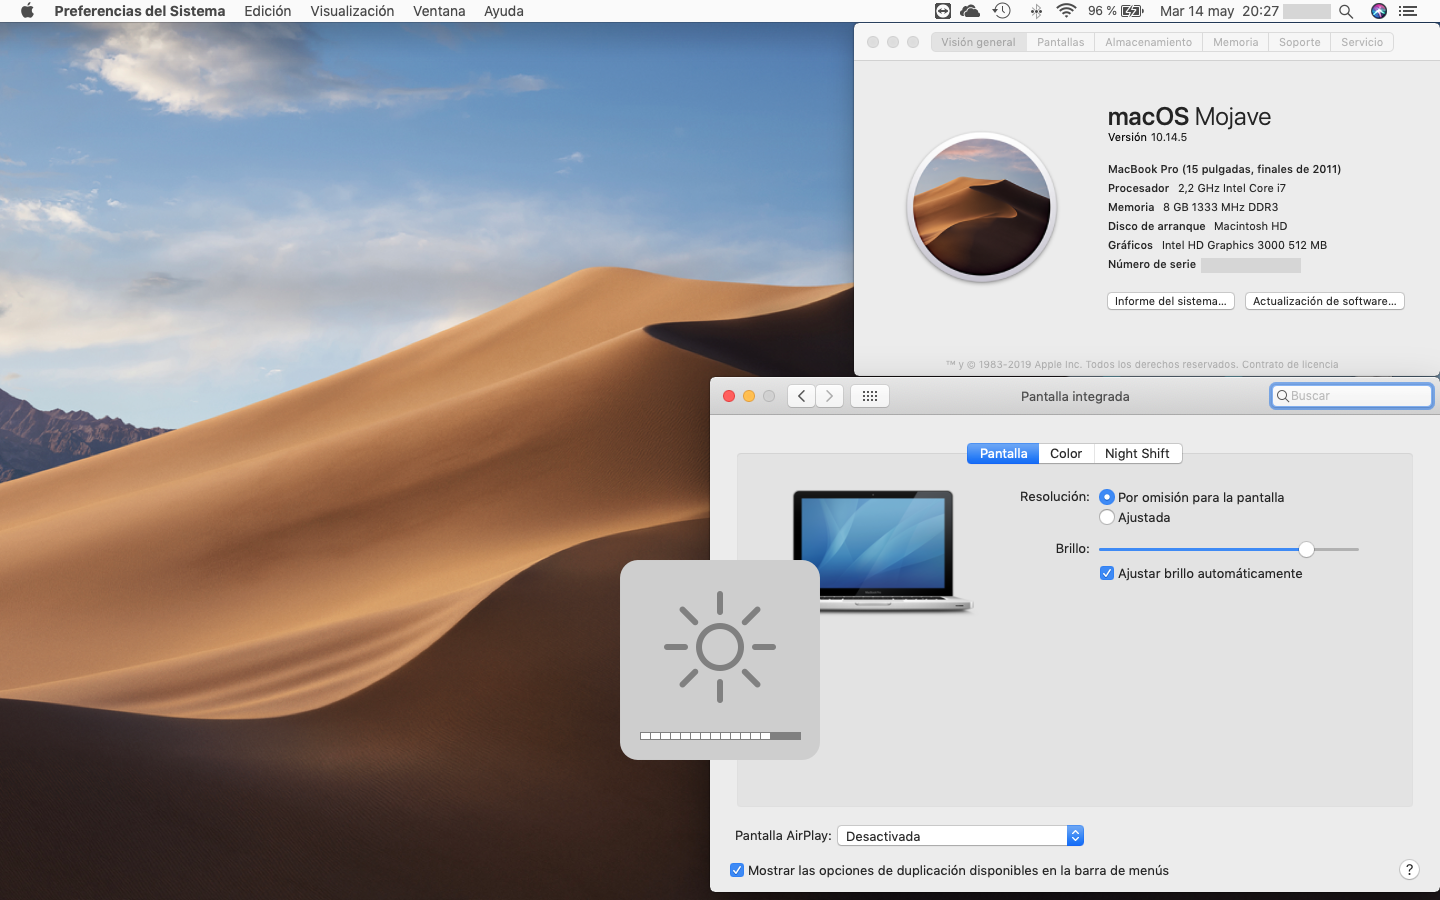
Task: Open the Notification Center list icon
Action: point(1408,11)
